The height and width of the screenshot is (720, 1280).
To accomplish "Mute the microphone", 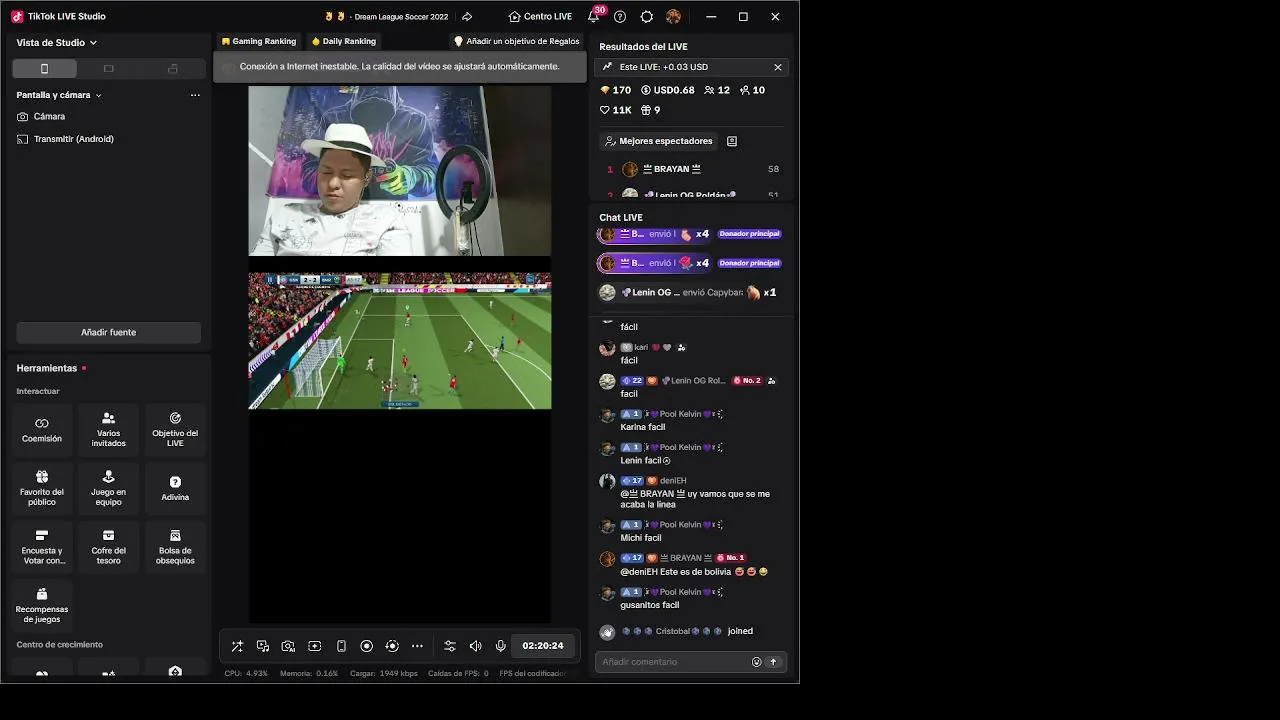I will pyautogui.click(x=500, y=646).
